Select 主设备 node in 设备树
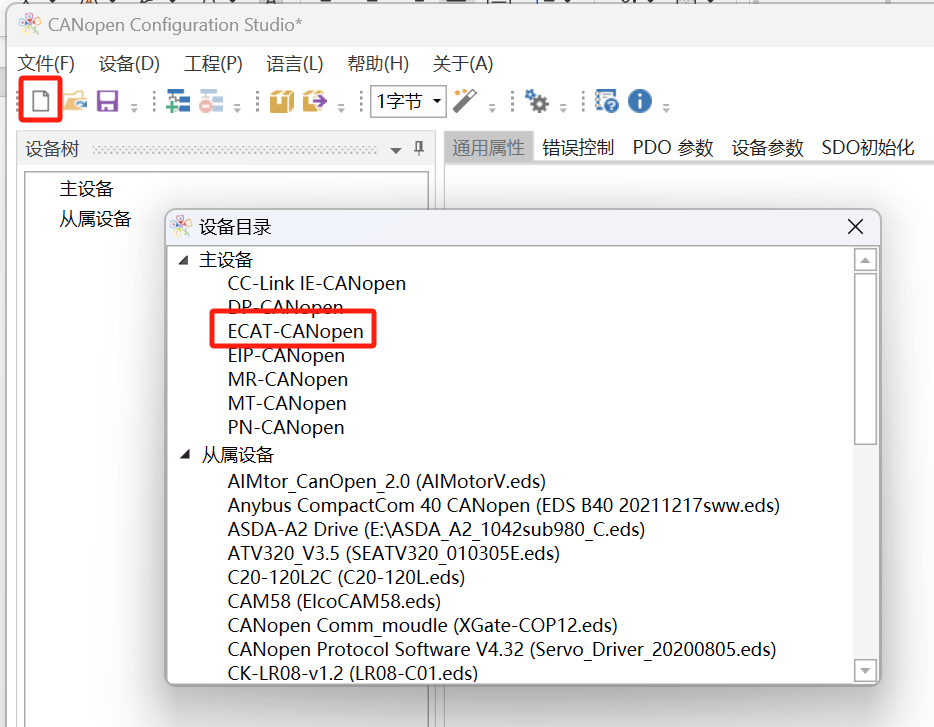Image resolution: width=934 pixels, height=727 pixels. pos(86,189)
